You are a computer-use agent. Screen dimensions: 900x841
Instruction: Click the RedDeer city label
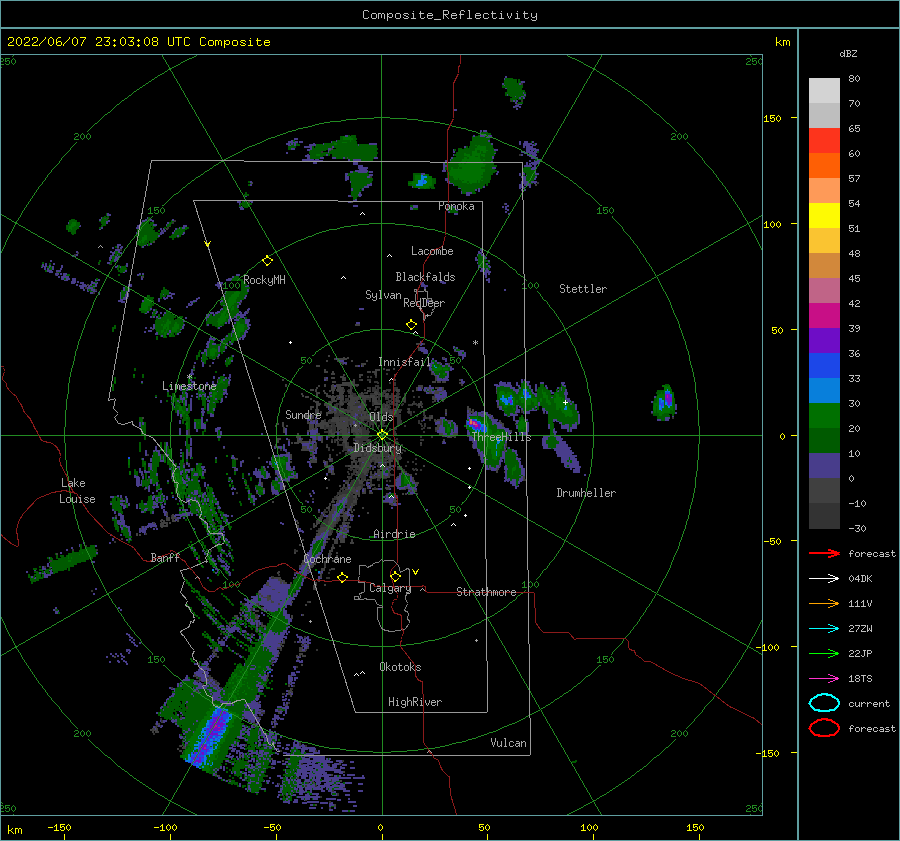(x=424, y=303)
